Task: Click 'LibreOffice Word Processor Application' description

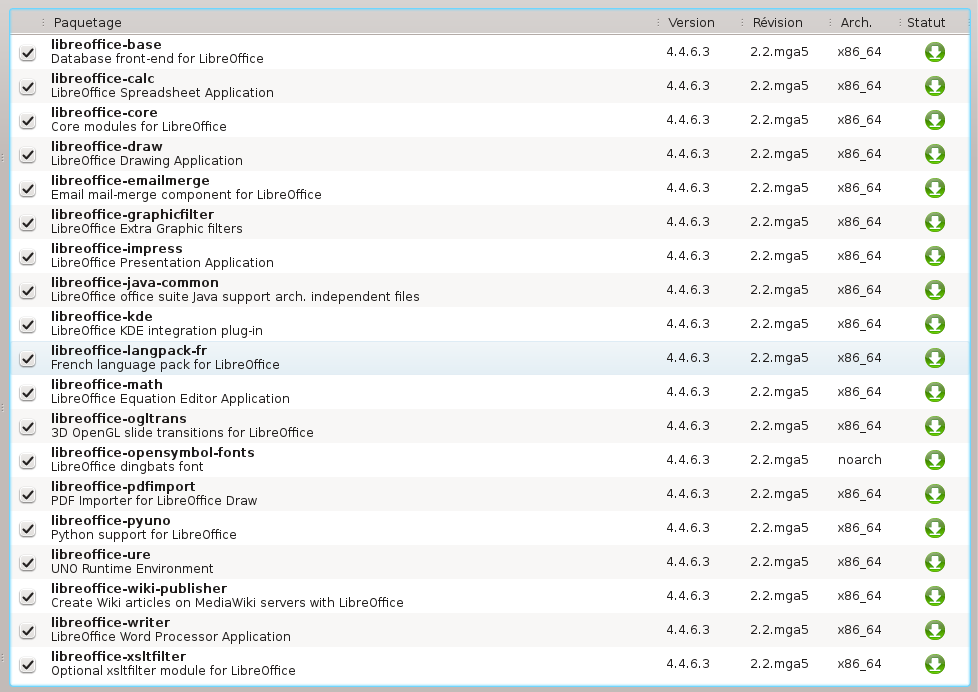Action: pos(170,636)
